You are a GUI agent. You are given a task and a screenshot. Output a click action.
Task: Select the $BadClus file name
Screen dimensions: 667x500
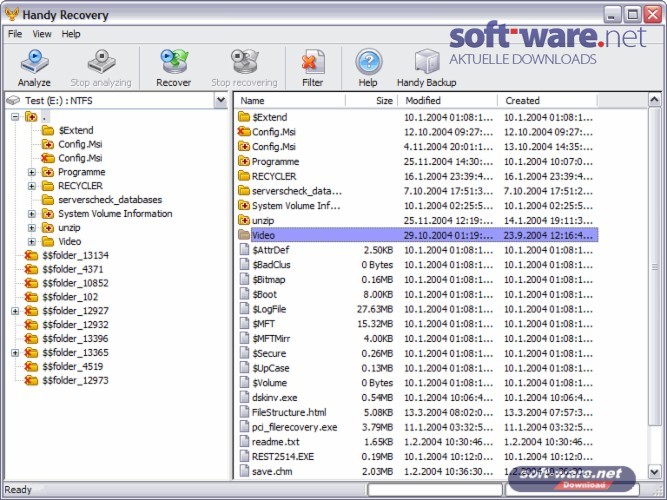click(x=271, y=264)
